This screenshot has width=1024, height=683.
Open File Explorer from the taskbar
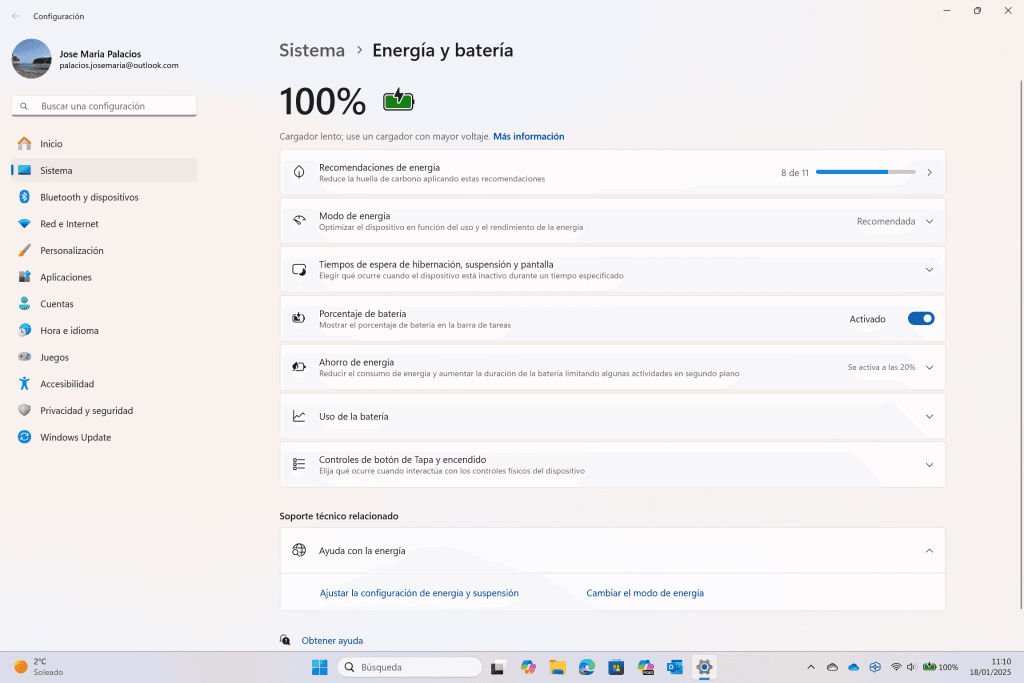557,667
